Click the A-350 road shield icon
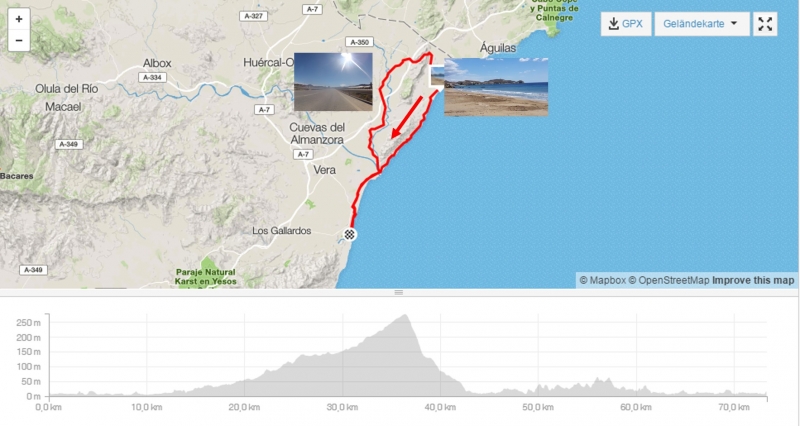The image size is (800, 426). point(360,42)
